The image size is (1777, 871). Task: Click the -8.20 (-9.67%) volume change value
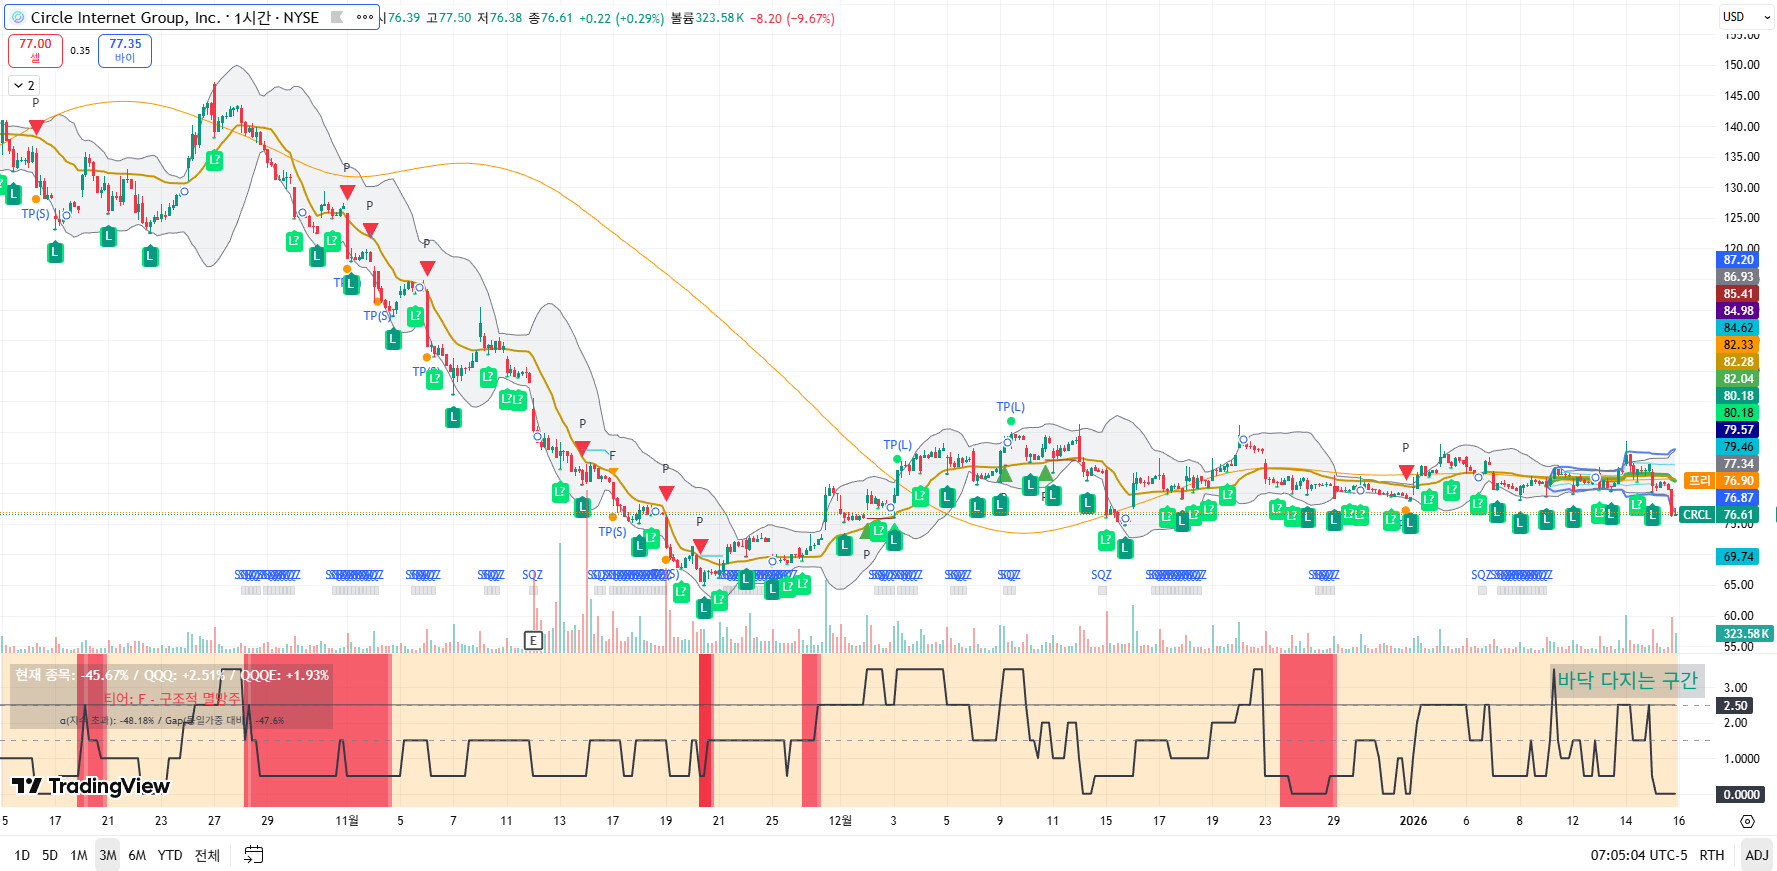[793, 18]
